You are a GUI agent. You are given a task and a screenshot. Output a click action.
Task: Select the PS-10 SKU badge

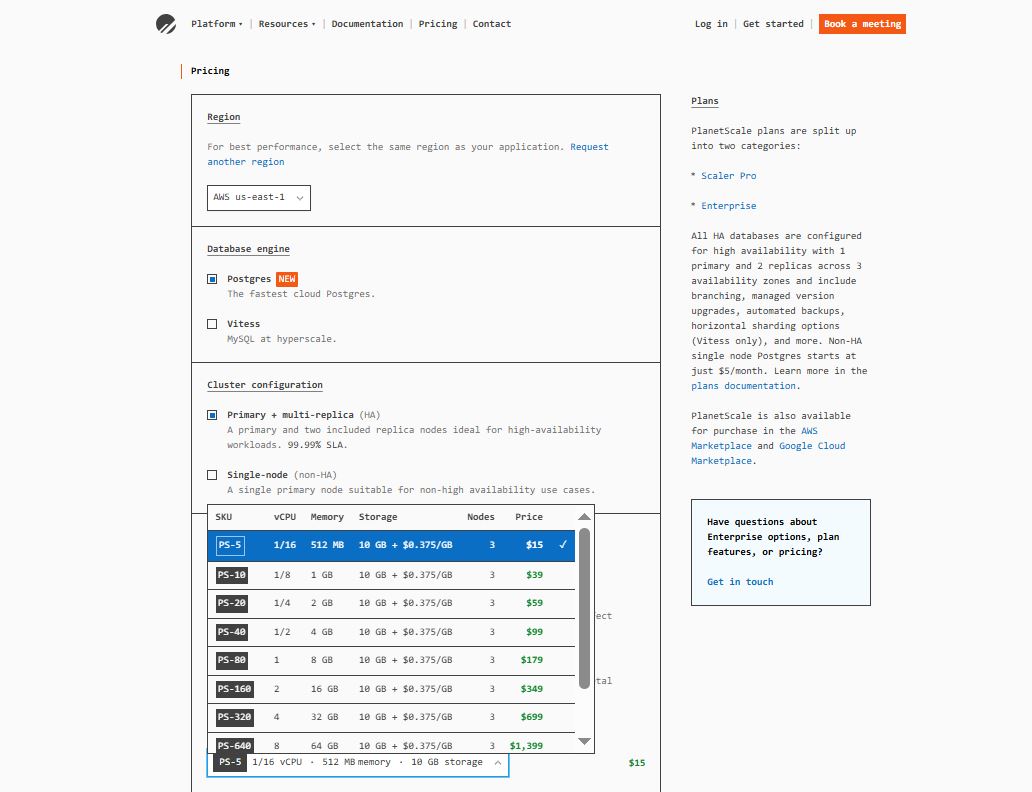pos(231,575)
